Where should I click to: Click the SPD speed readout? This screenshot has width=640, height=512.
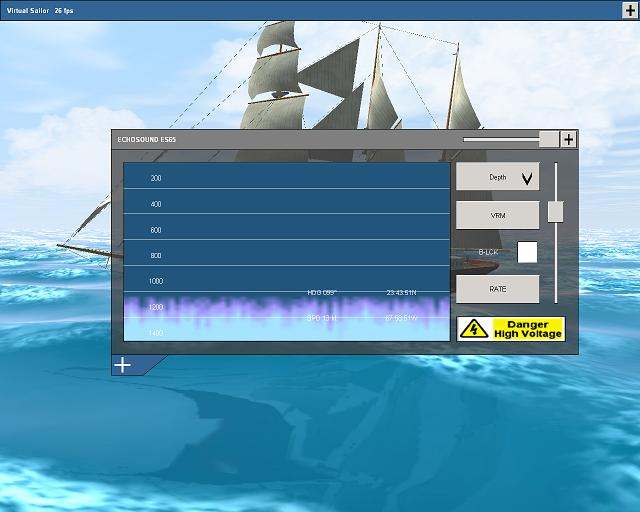click(322, 317)
